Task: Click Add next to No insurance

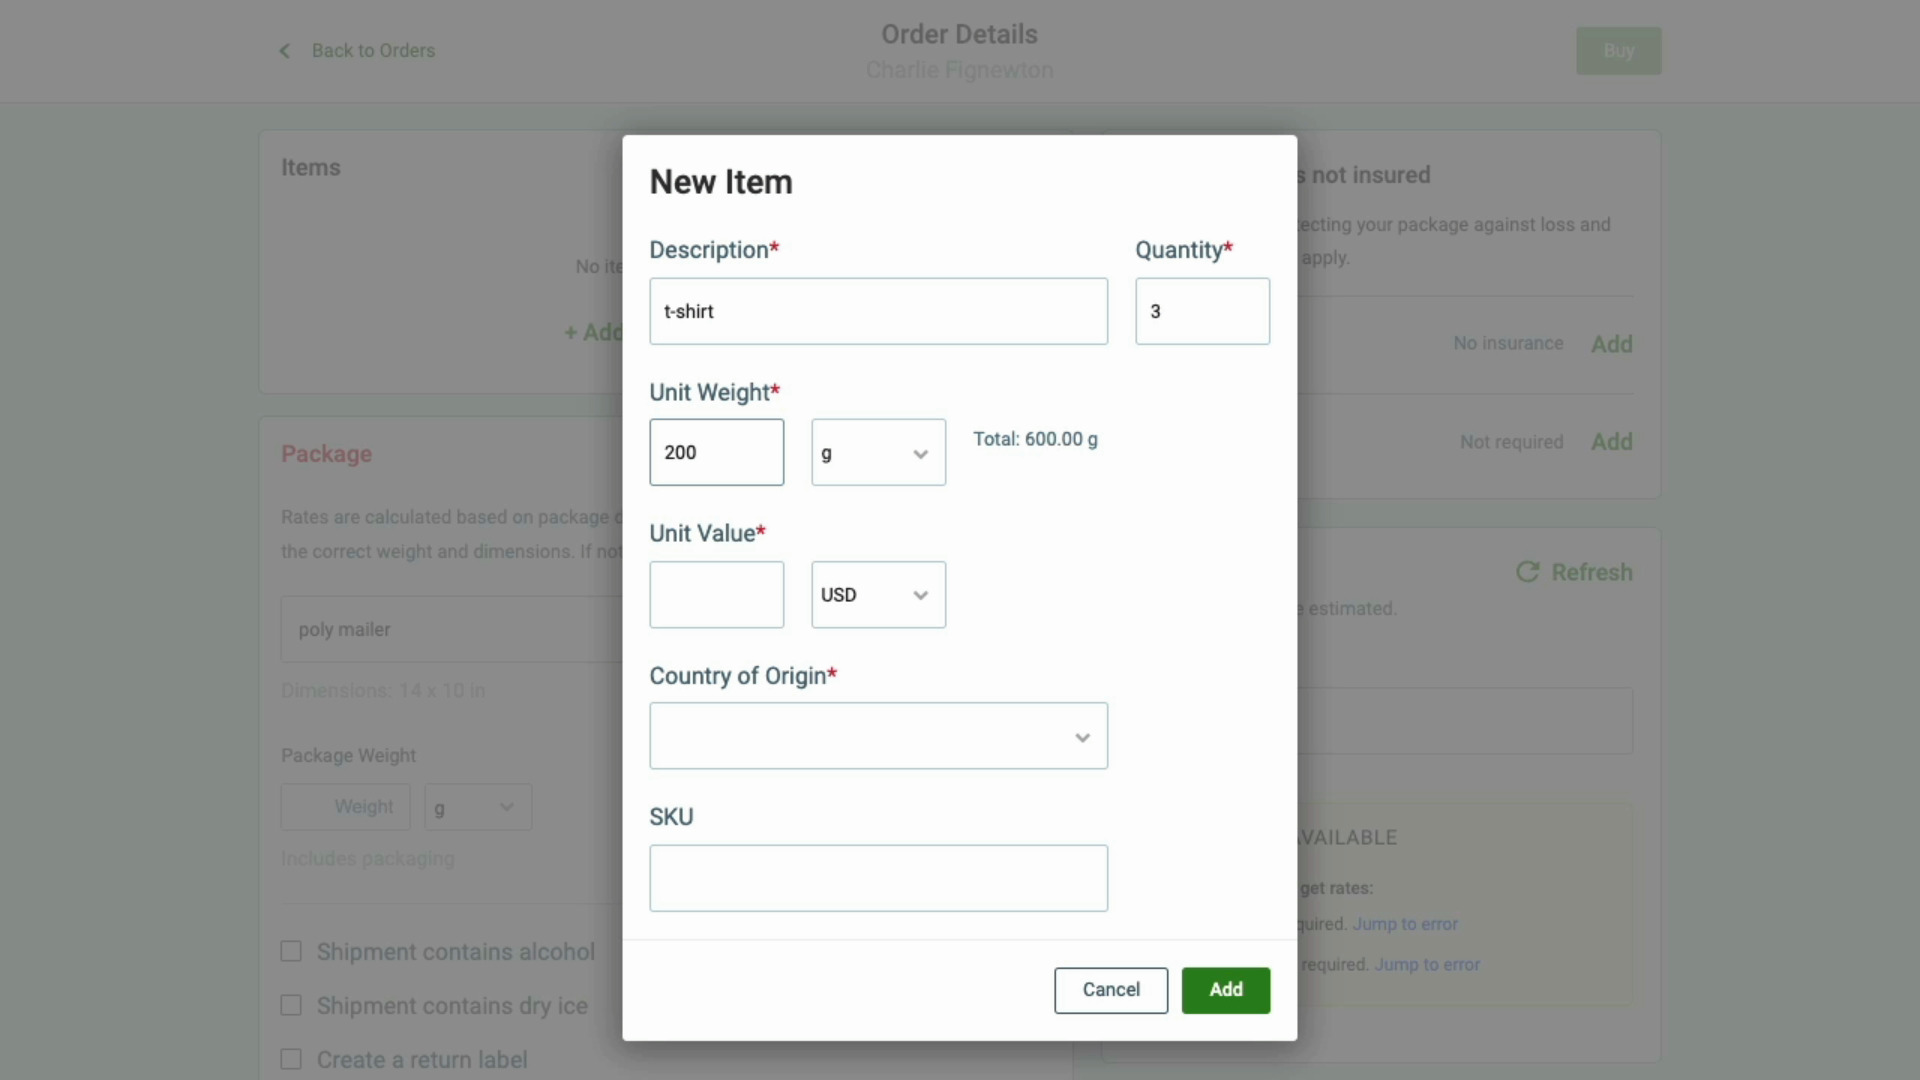Action: [1612, 344]
